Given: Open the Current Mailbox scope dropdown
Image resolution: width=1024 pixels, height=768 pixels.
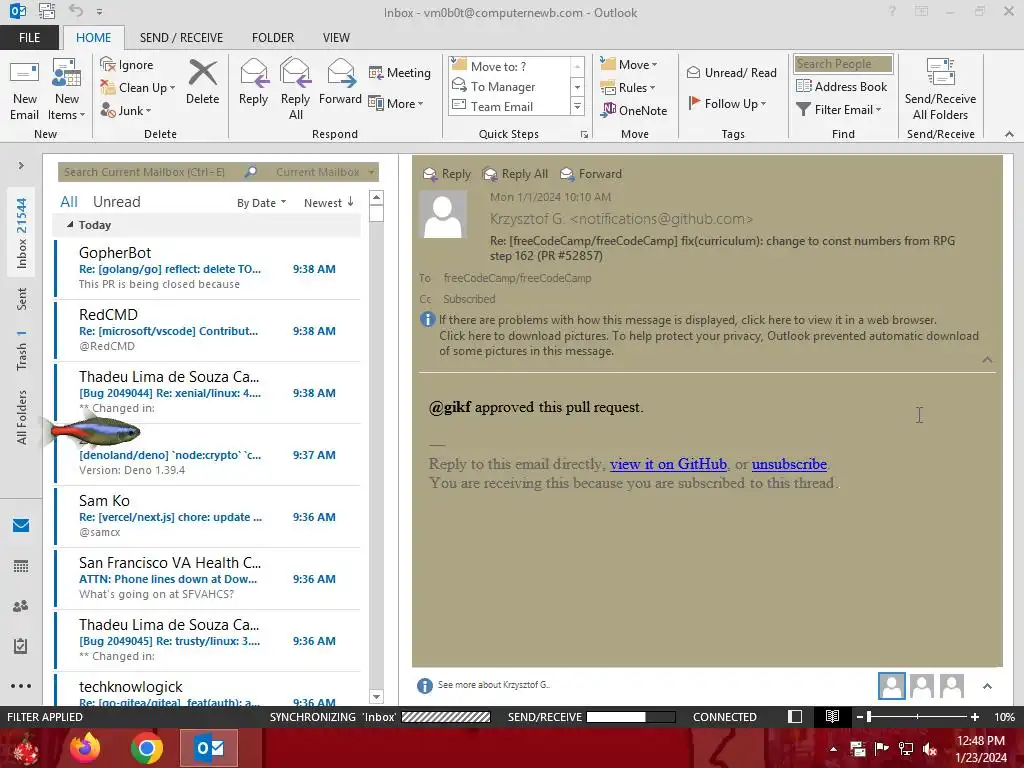Looking at the screenshot, I should click(325, 172).
